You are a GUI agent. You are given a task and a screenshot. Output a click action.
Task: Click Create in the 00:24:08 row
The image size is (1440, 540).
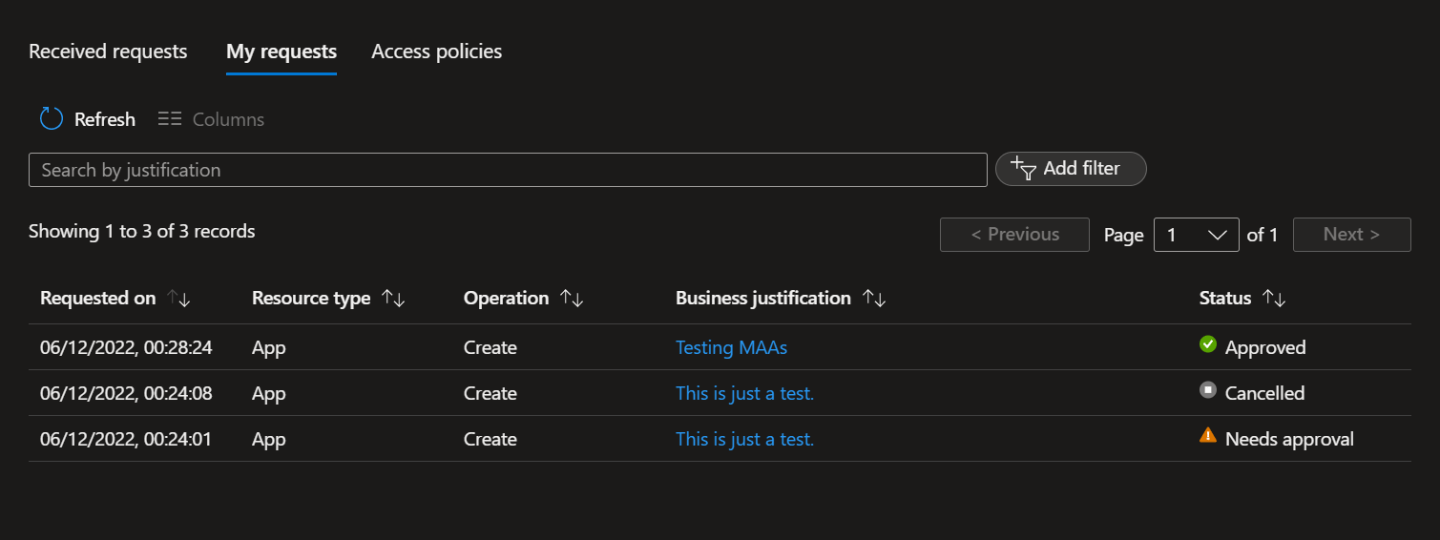coord(490,393)
